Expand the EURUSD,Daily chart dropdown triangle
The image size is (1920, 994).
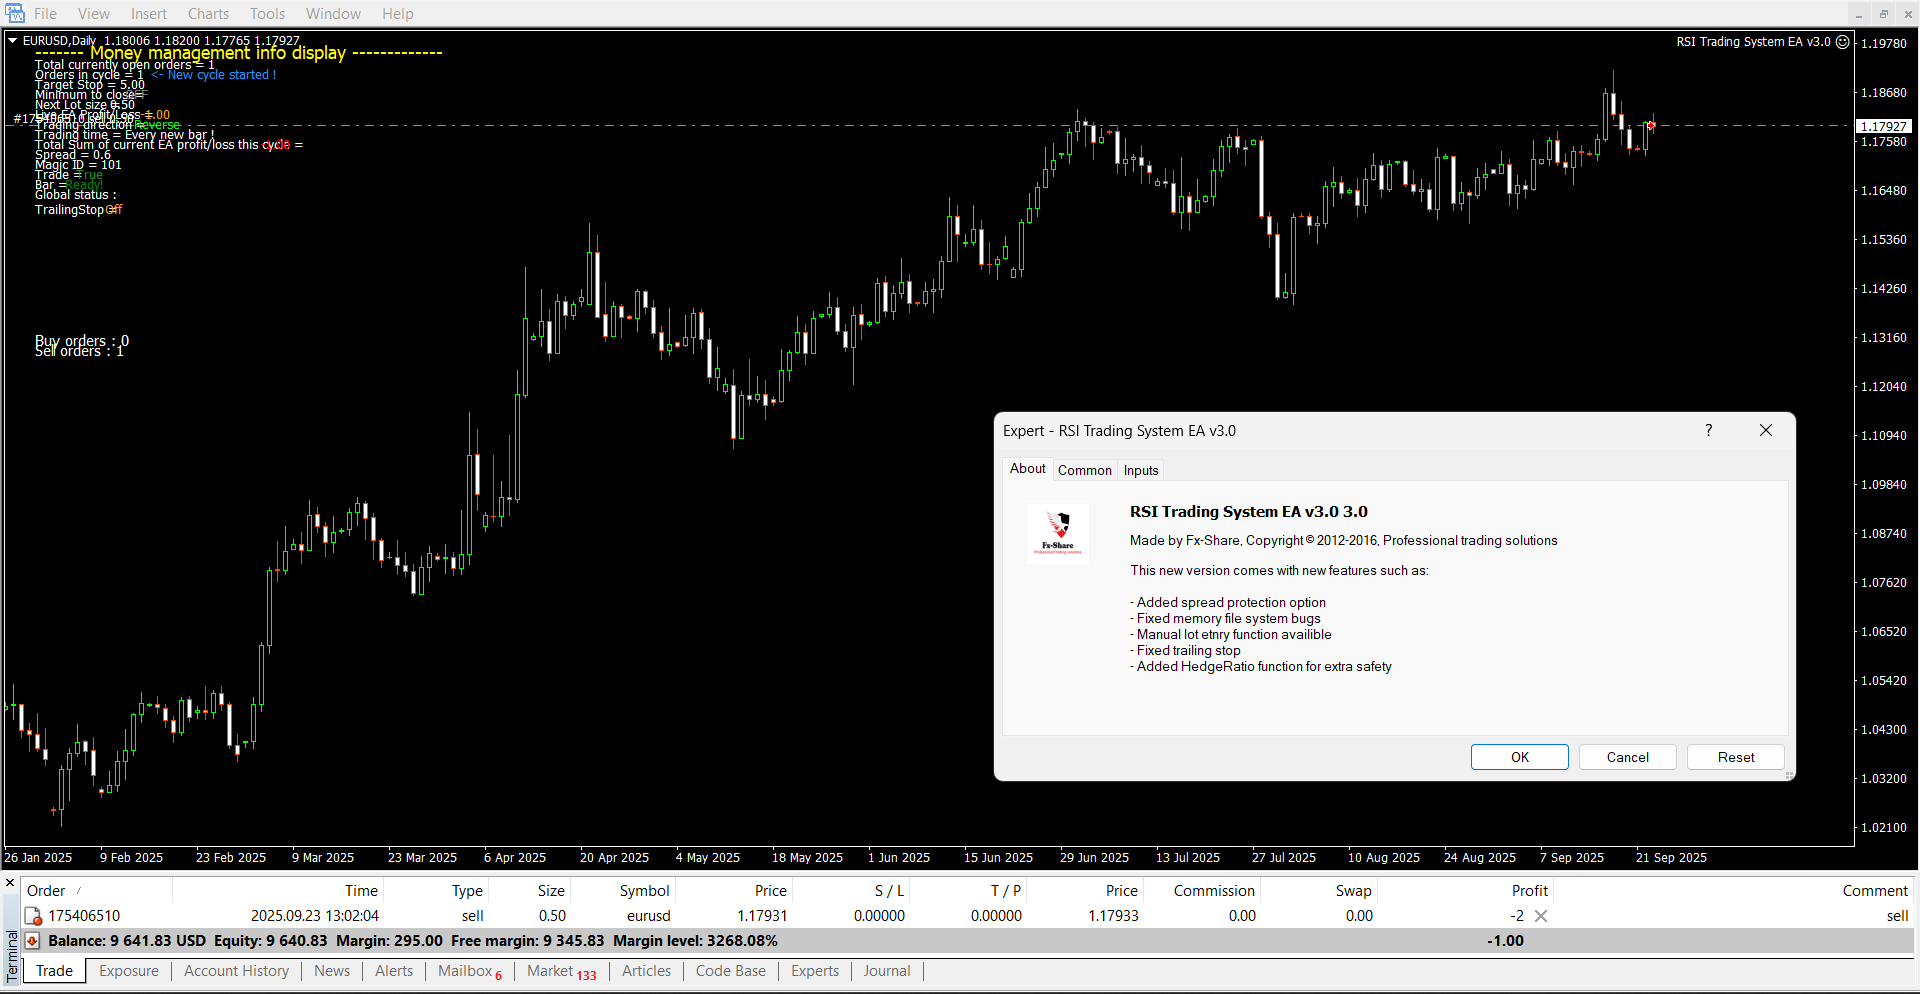(13, 41)
